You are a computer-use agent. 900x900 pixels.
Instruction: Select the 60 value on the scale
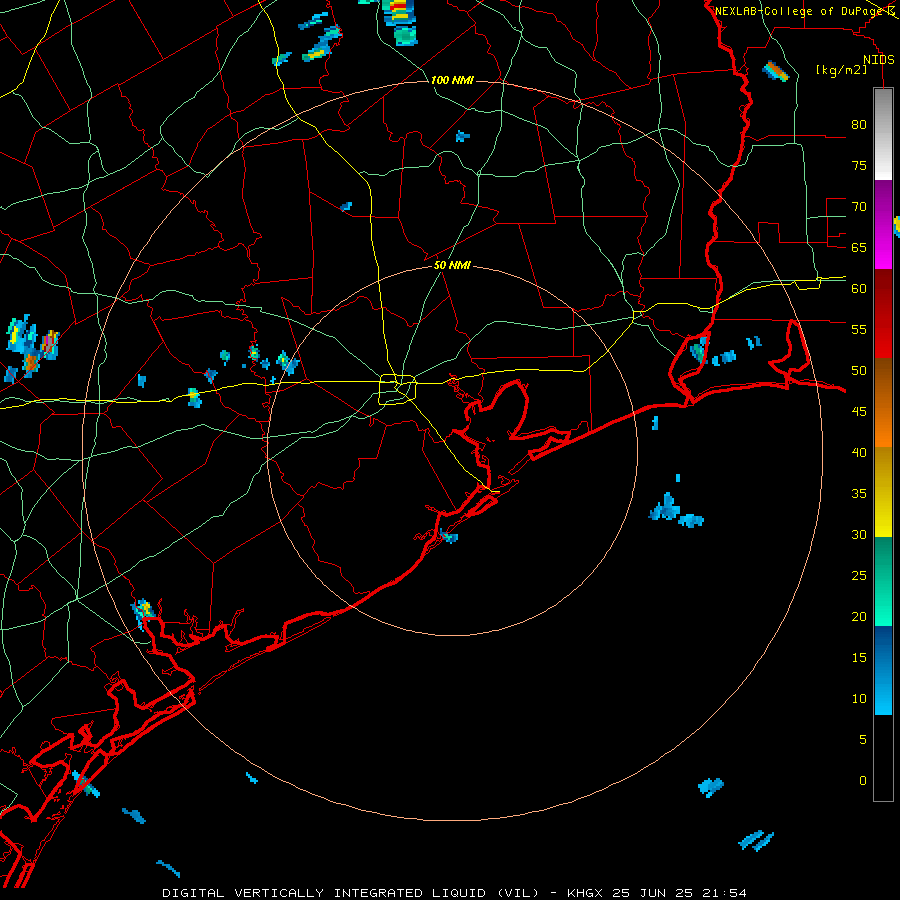point(859,289)
